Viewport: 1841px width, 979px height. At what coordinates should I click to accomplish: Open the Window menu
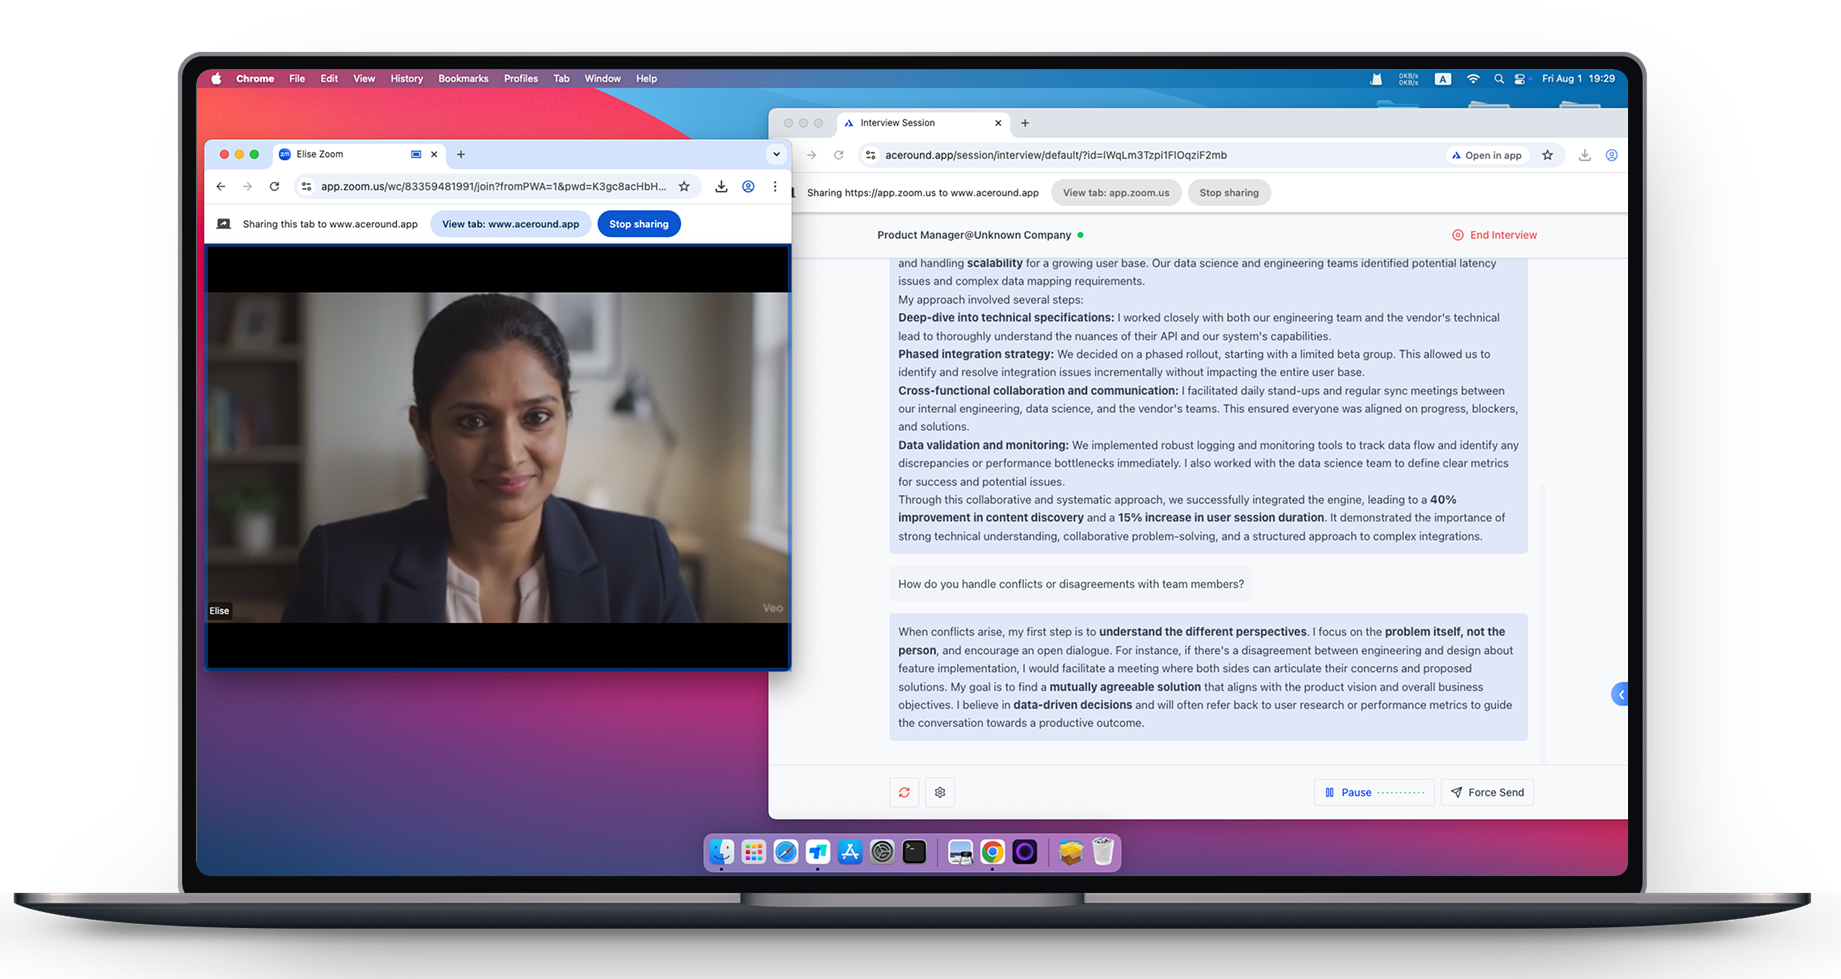[x=602, y=78]
